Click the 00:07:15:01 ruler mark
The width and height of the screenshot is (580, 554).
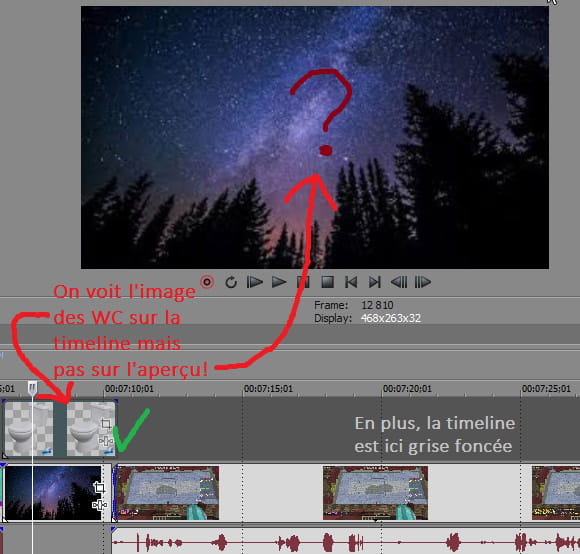click(268, 389)
